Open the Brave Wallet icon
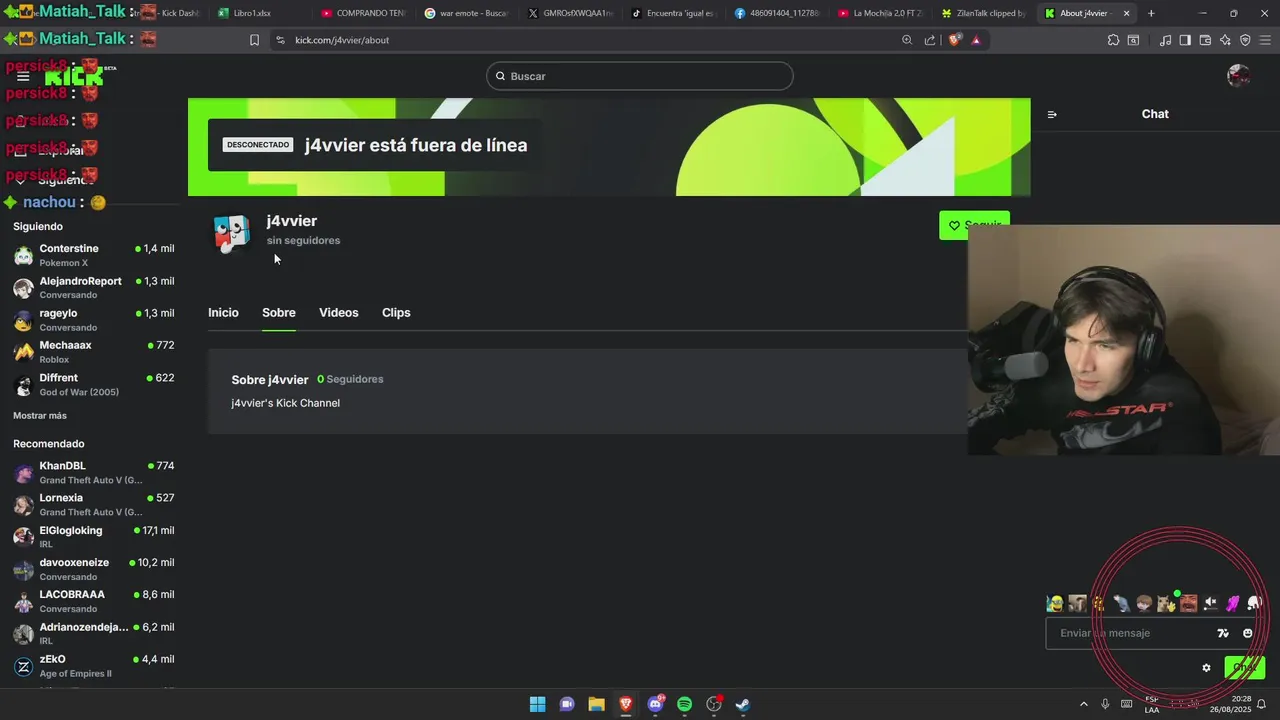Viewport: 1280px width, 720px height. point(1205,40)
